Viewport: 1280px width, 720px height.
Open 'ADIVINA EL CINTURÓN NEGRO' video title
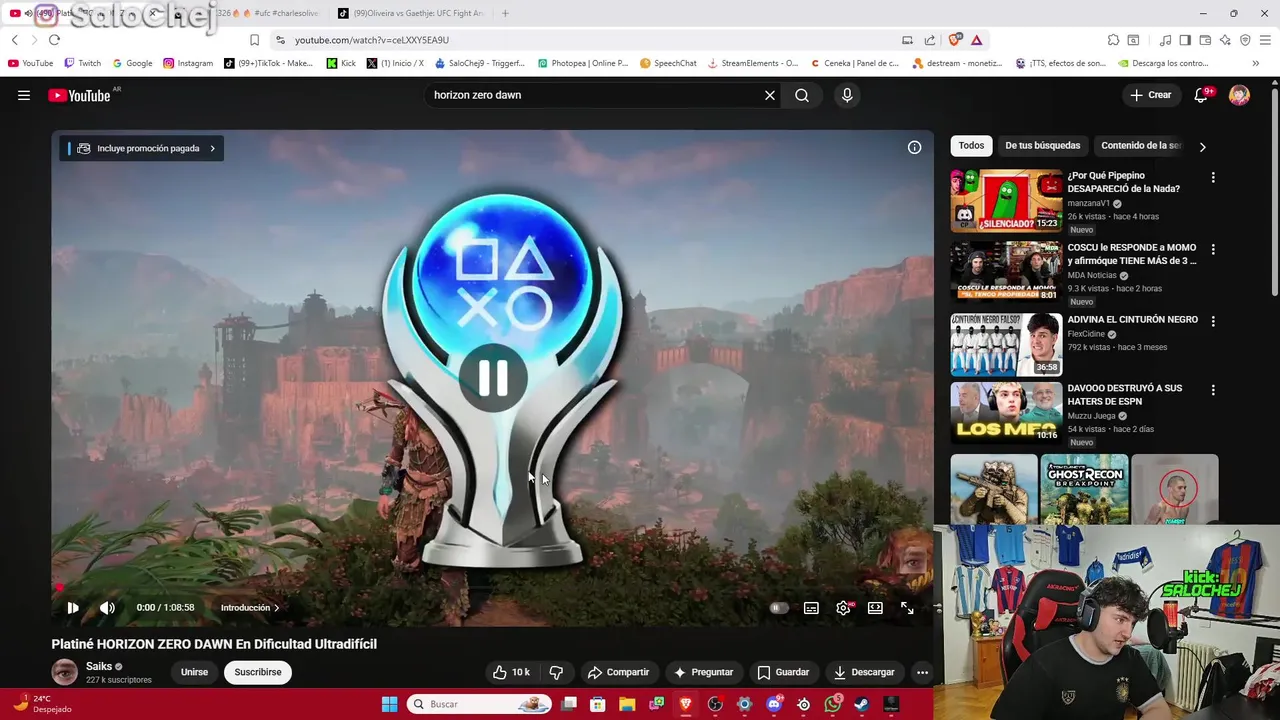[x=1132, y=320]
